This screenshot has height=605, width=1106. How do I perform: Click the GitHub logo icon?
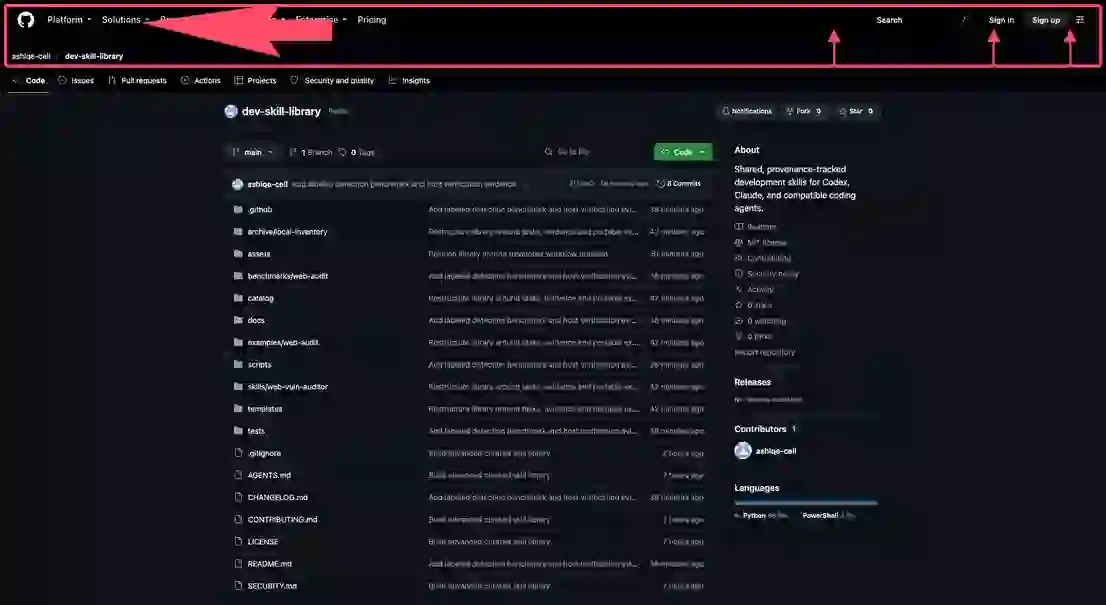point(25,20)
